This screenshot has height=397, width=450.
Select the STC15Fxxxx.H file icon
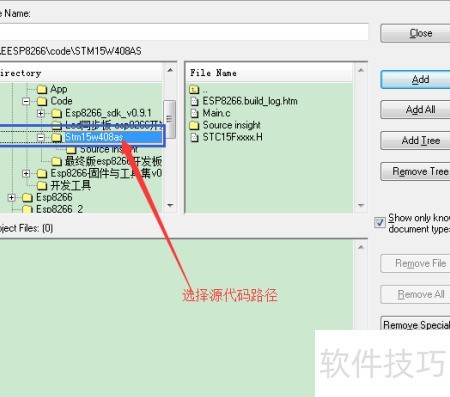[x=194, y=137]
